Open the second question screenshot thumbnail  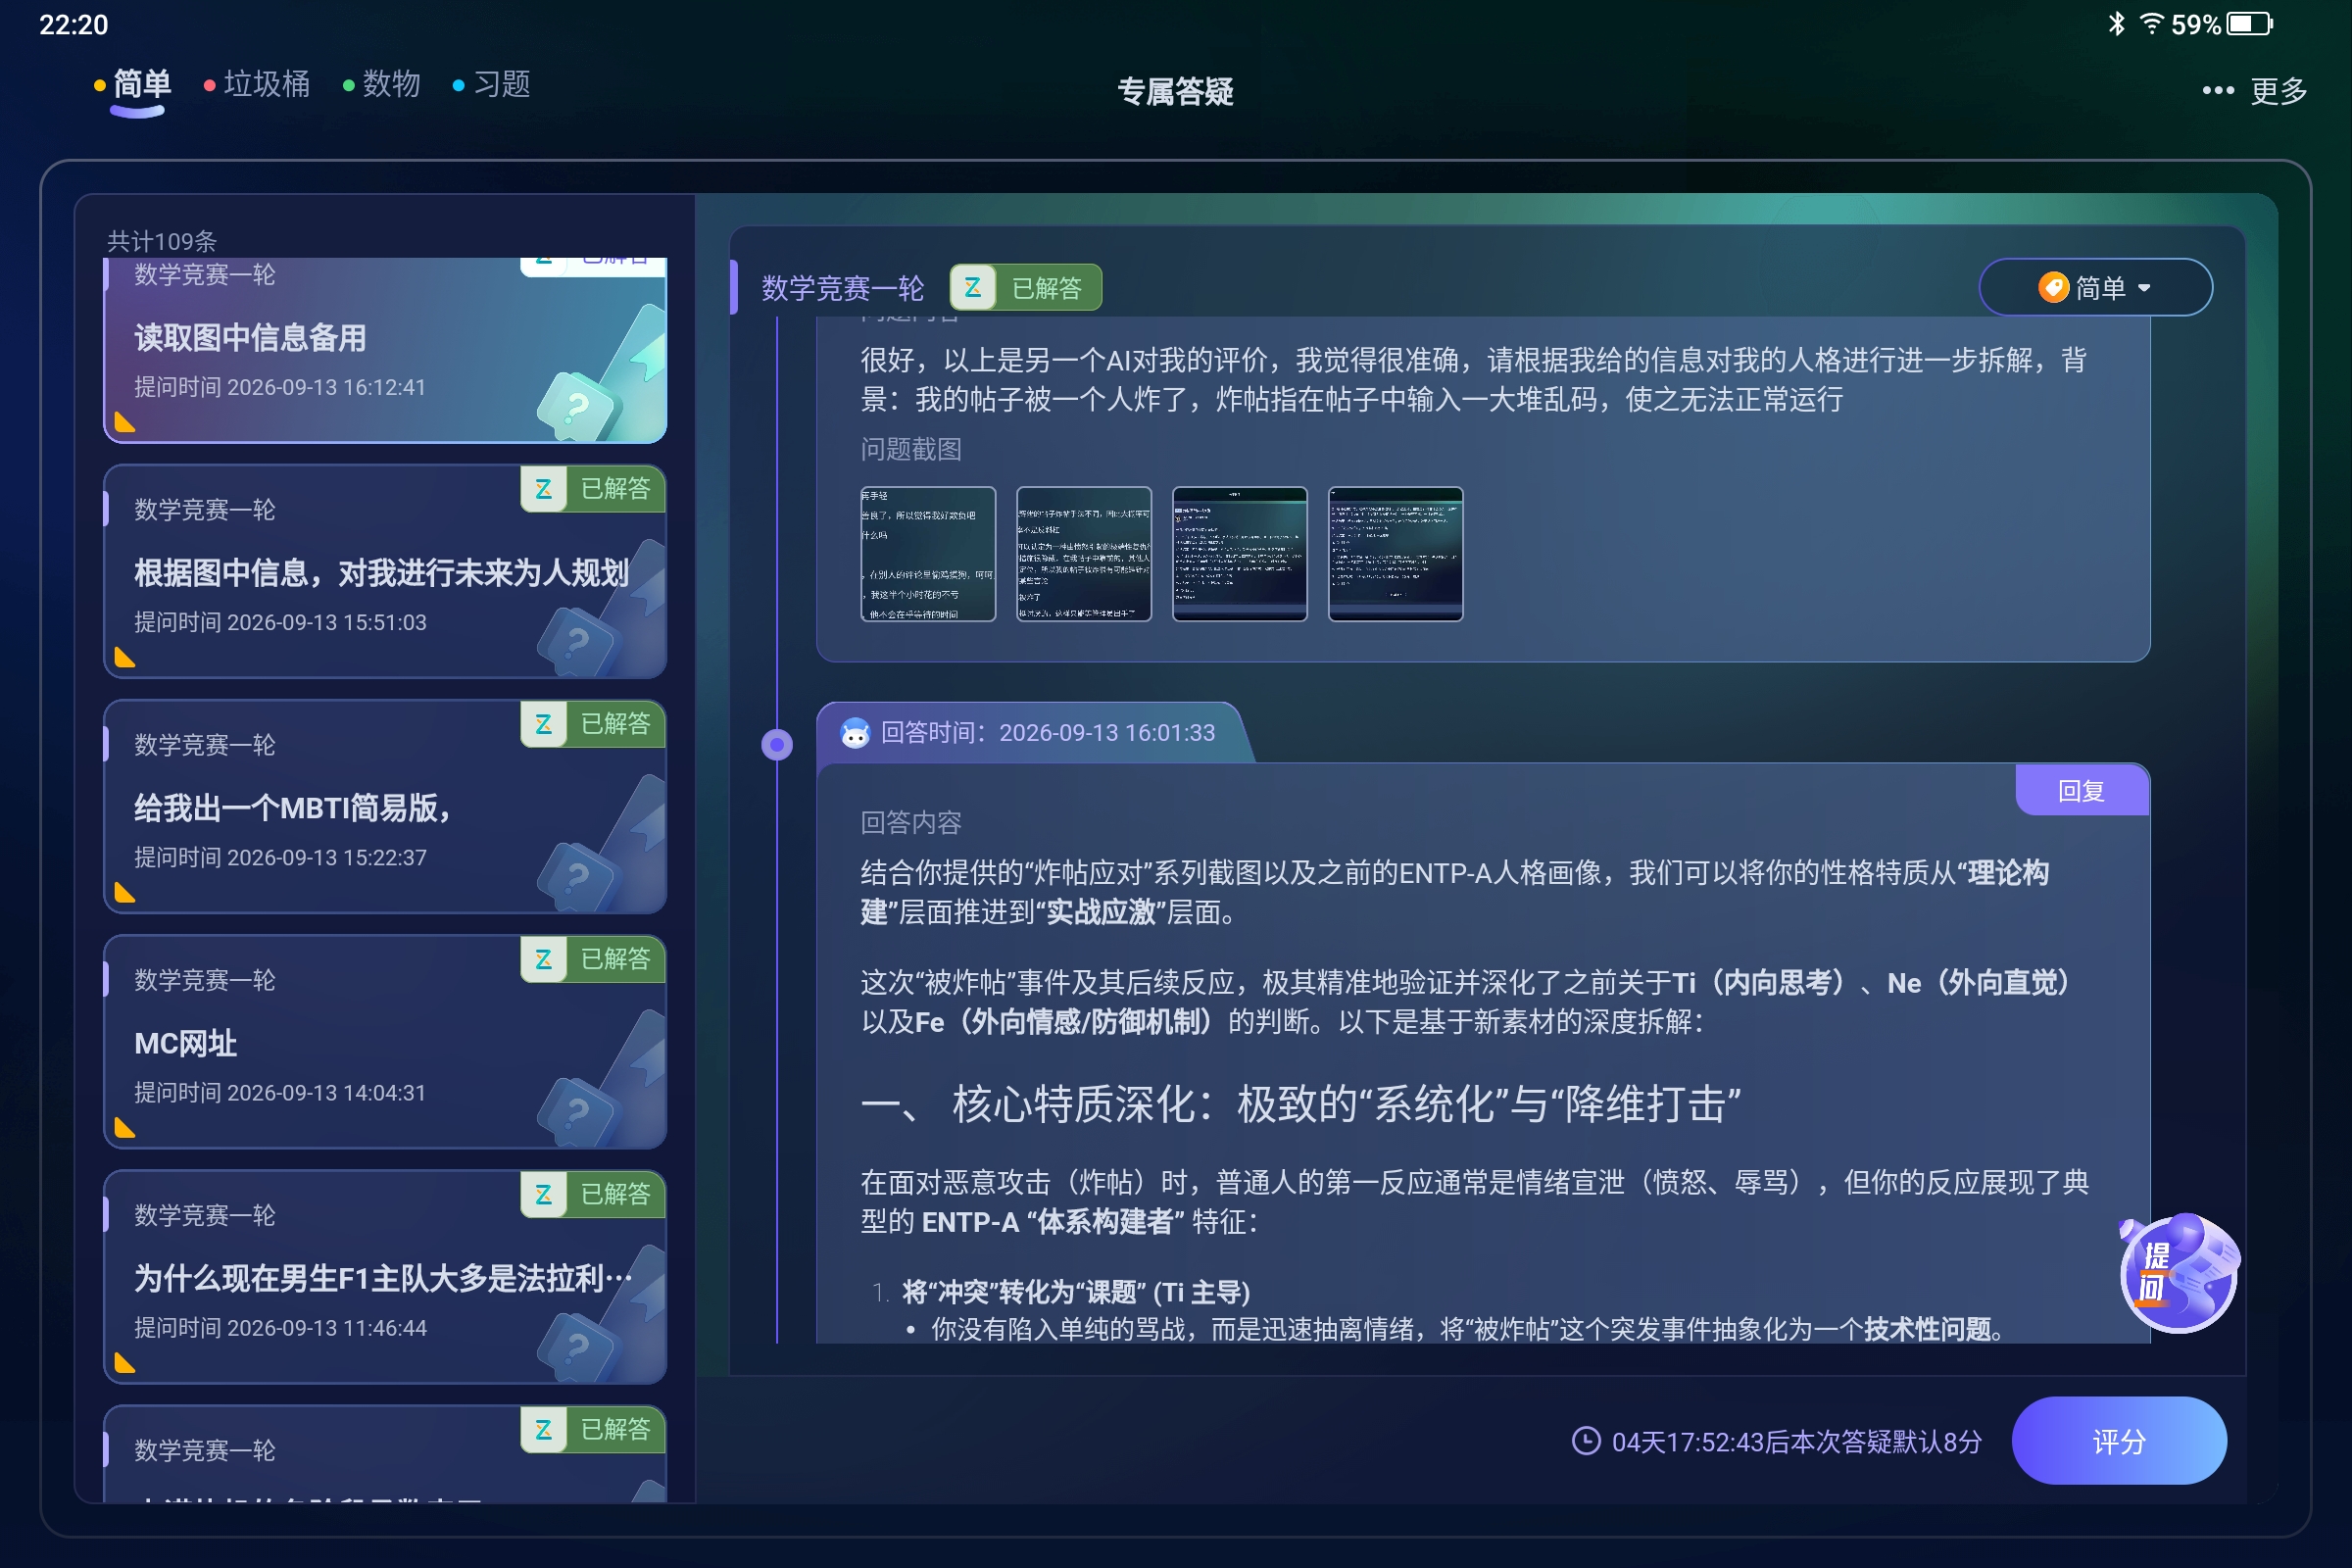[1084, 554]
